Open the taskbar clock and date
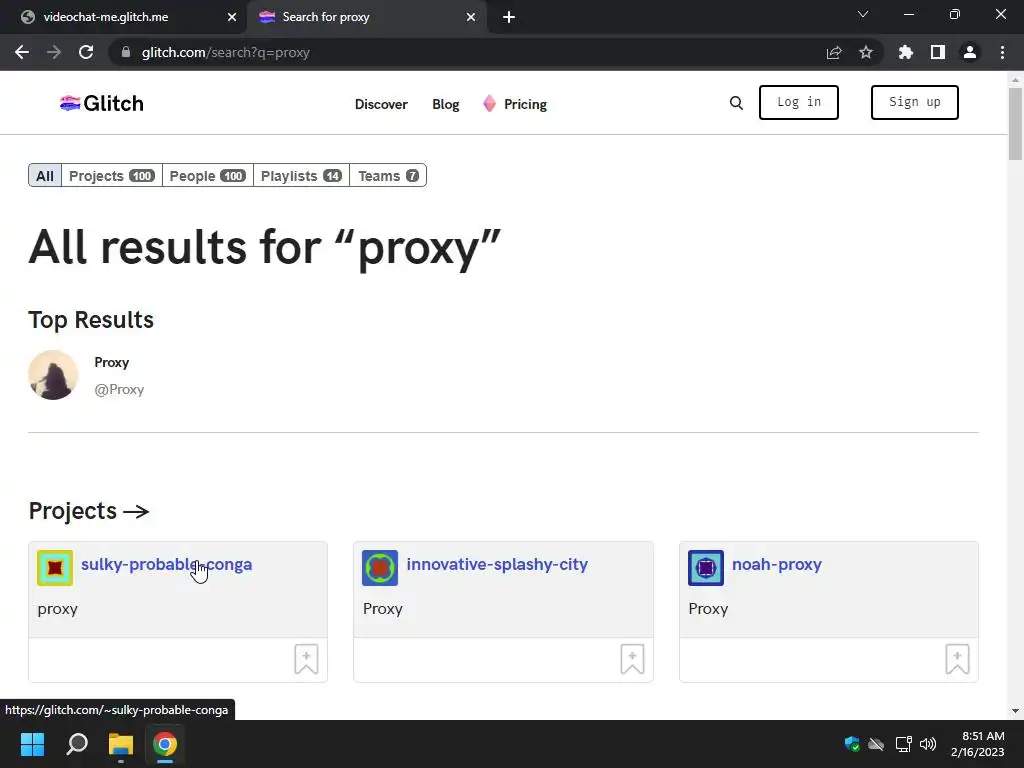Viewport: 1024px width, 768px height. (978, 744)
